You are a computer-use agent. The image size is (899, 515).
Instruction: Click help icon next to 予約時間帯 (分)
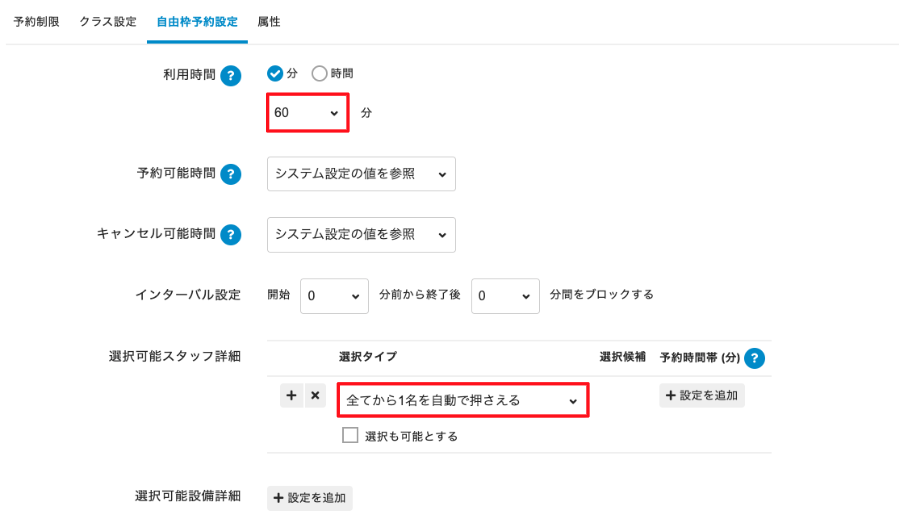pyautogui.click(x=756, y=358)
